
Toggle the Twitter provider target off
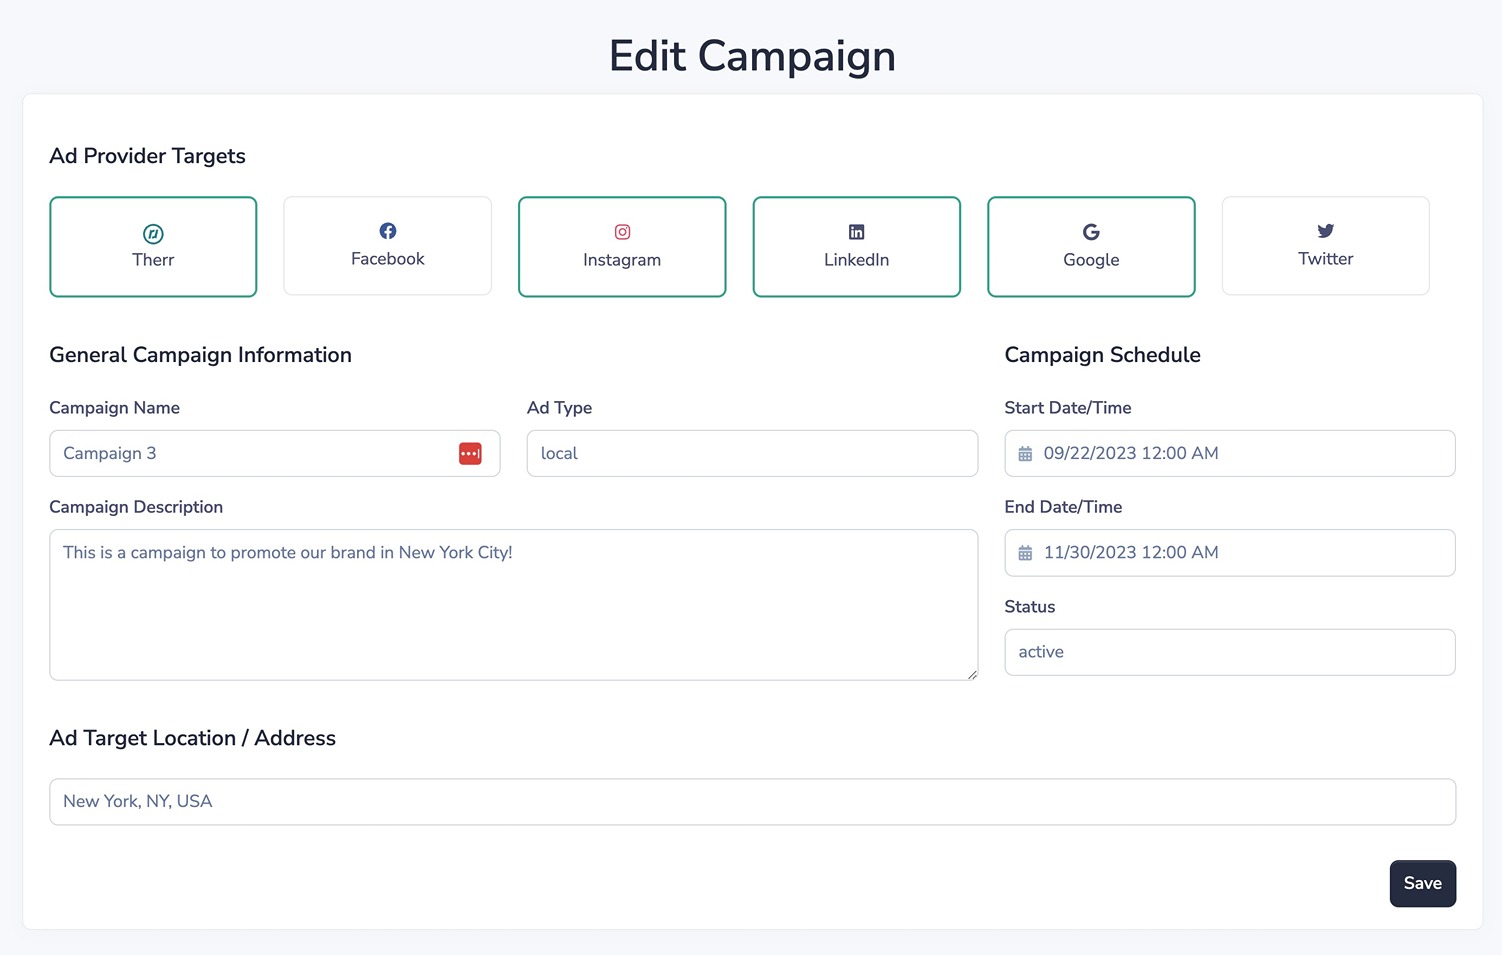click(1325, 245)
